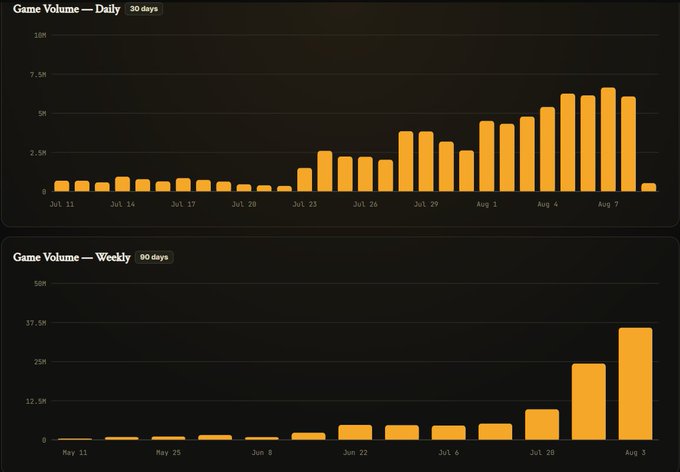680x472 pixels.
Task: Click the 'Jun 22' x-axis label
Action: coord(355,452)
